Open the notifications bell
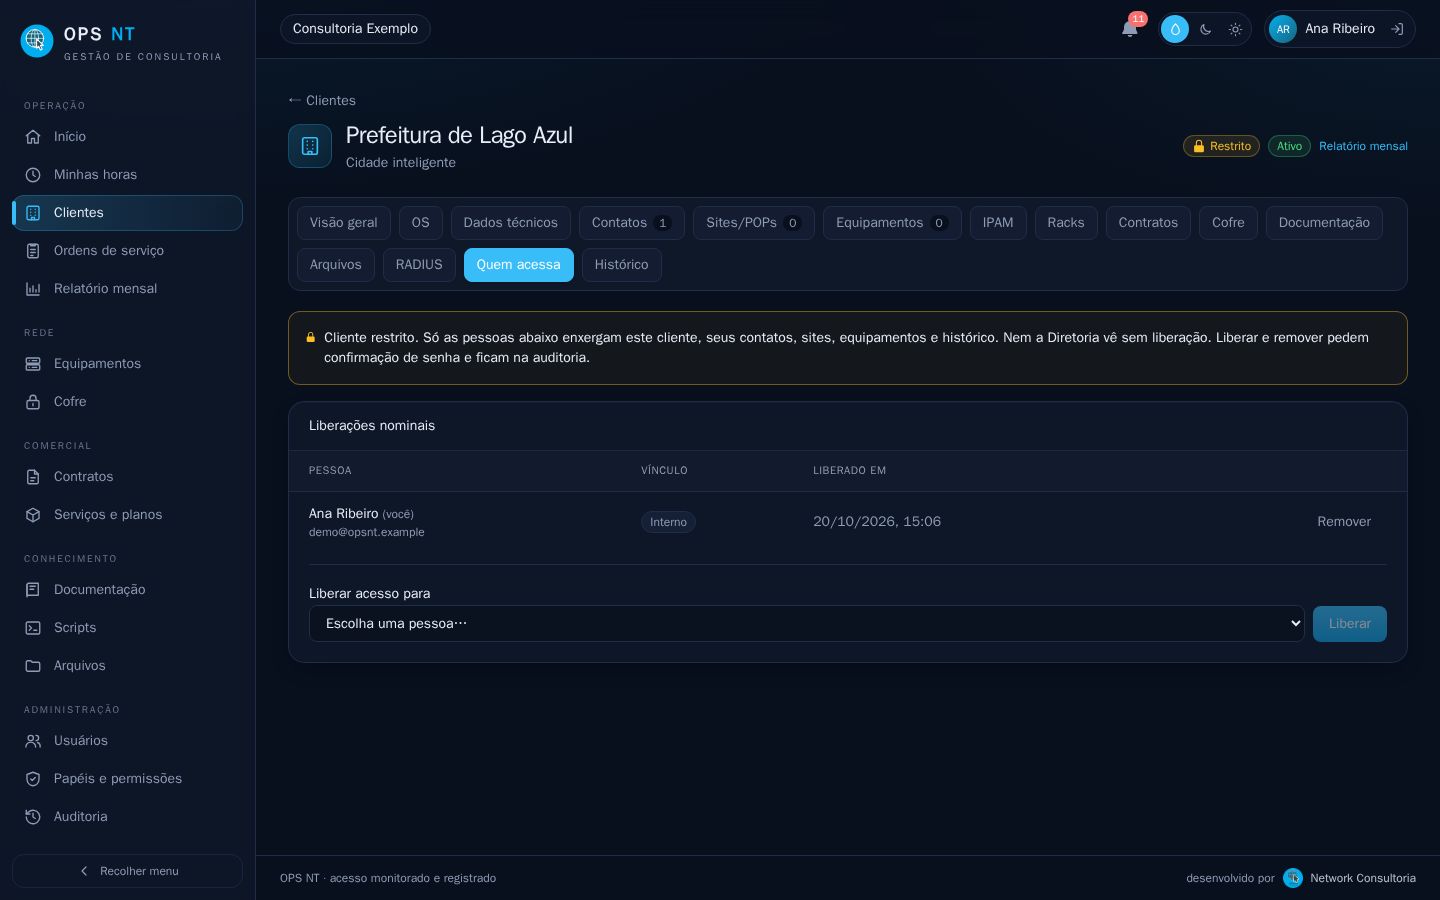Viewport: 1440px width, 900px height. (x=1130, y=29)
